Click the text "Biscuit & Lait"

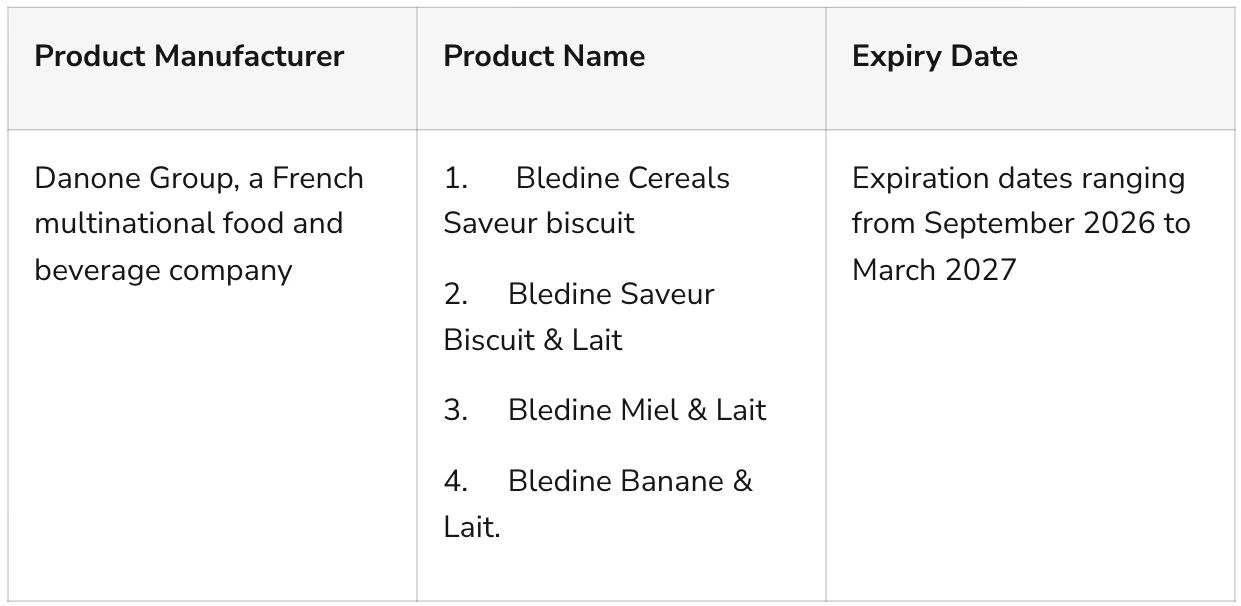click(x=532, y=340)
